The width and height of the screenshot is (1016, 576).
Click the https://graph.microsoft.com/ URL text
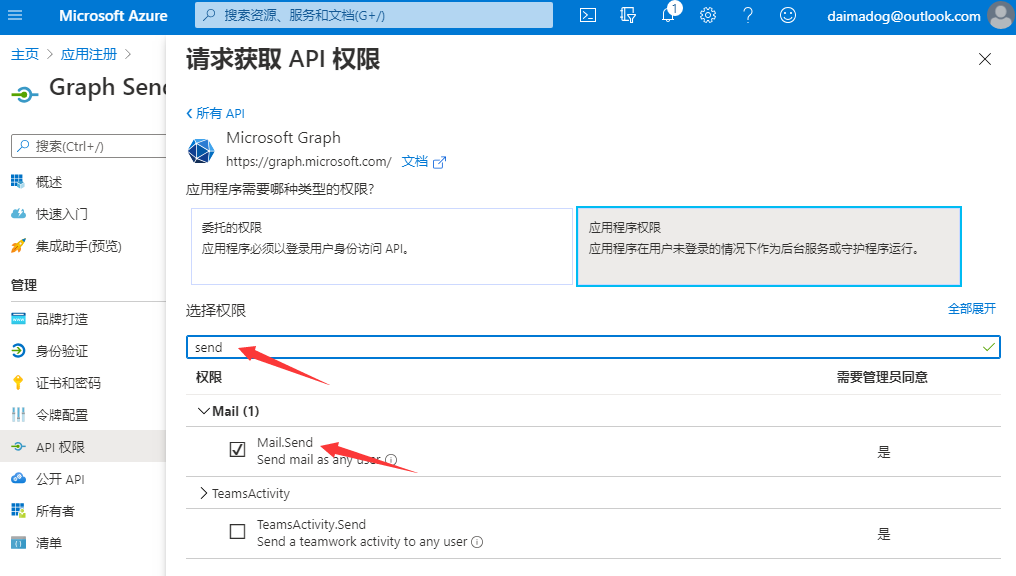coord(308,161)
